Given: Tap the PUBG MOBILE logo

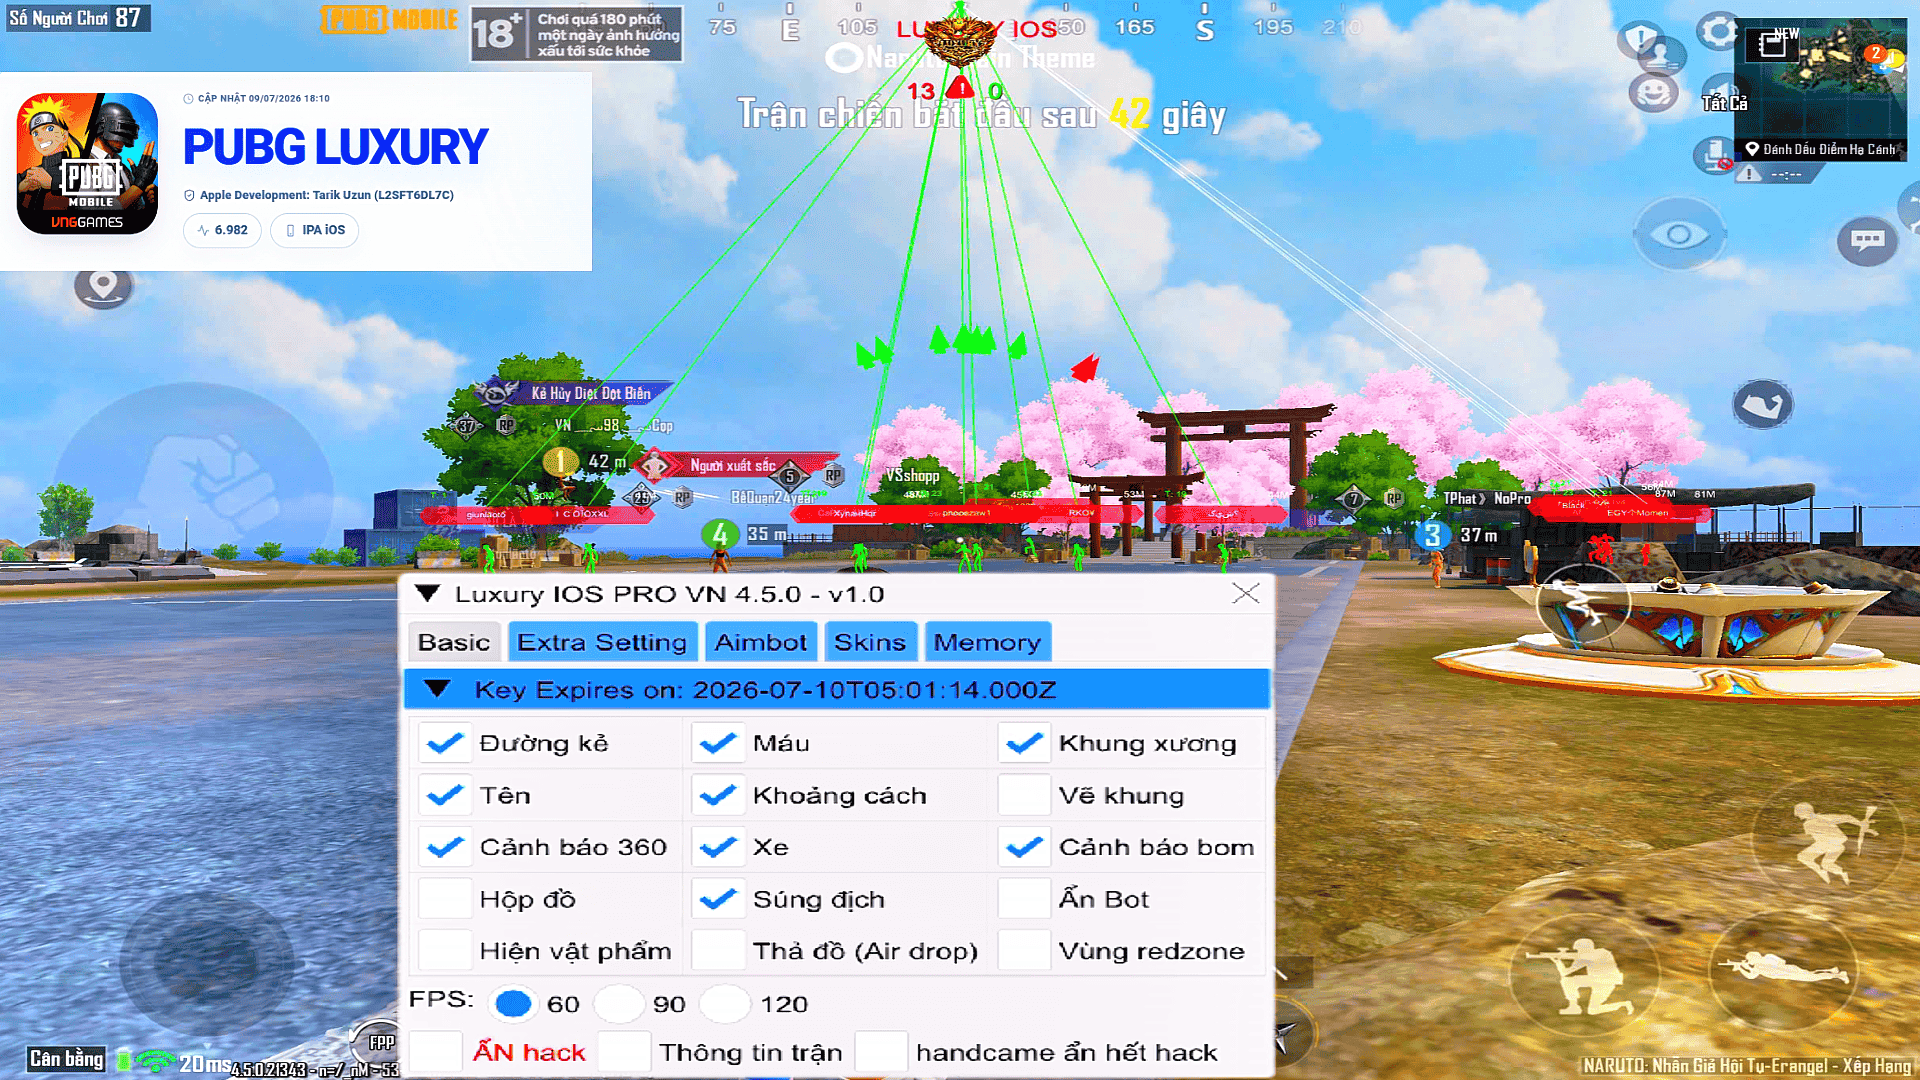Looking at the screenshot, I should (389, 19).
